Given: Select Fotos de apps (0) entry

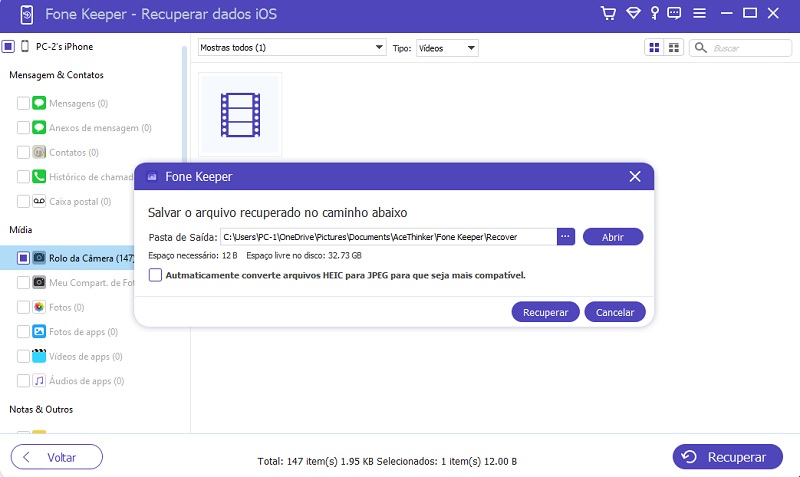Looking at the screenshot, I should 83,332.
